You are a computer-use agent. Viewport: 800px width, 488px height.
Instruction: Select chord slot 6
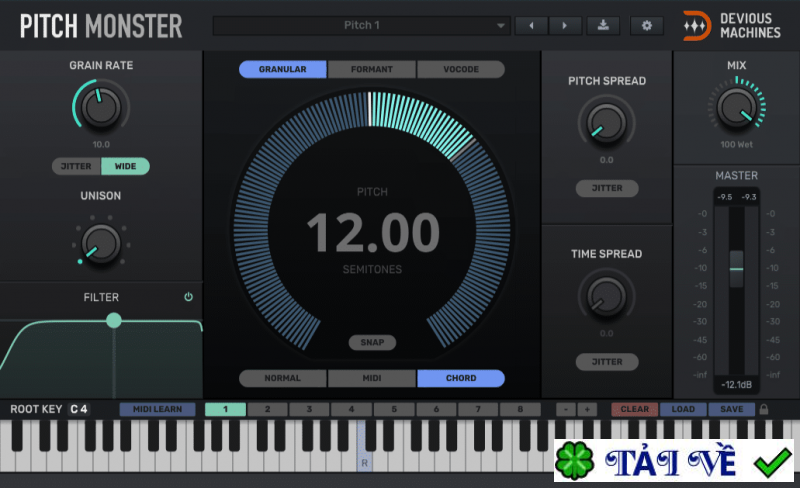click(x=436, y=409)
